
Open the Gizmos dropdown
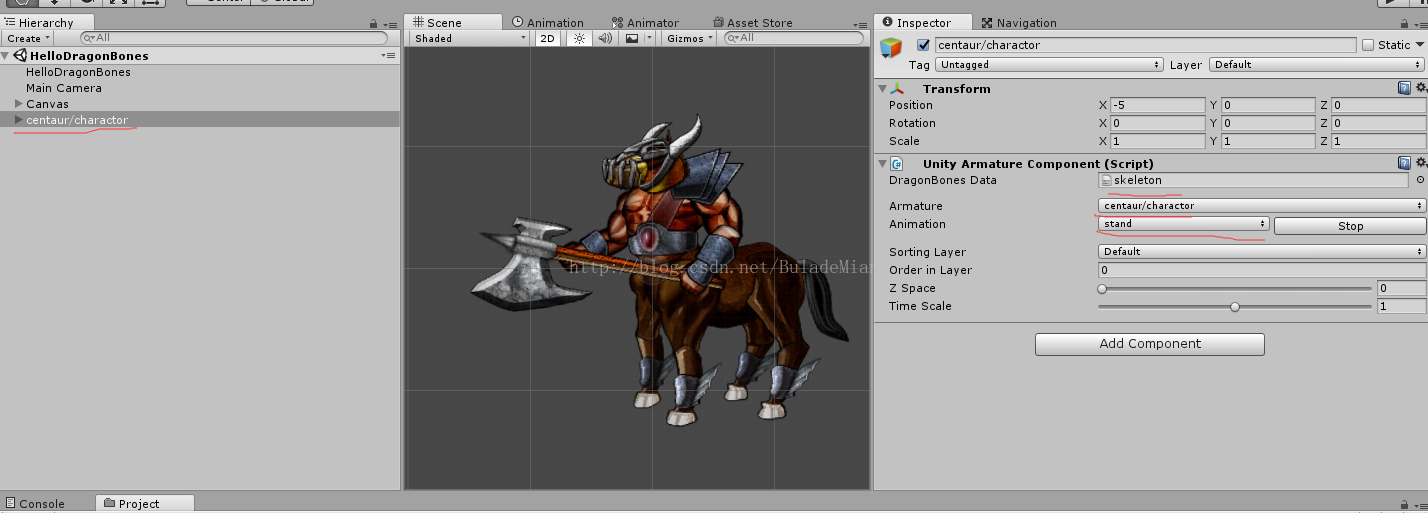(691, 38)
